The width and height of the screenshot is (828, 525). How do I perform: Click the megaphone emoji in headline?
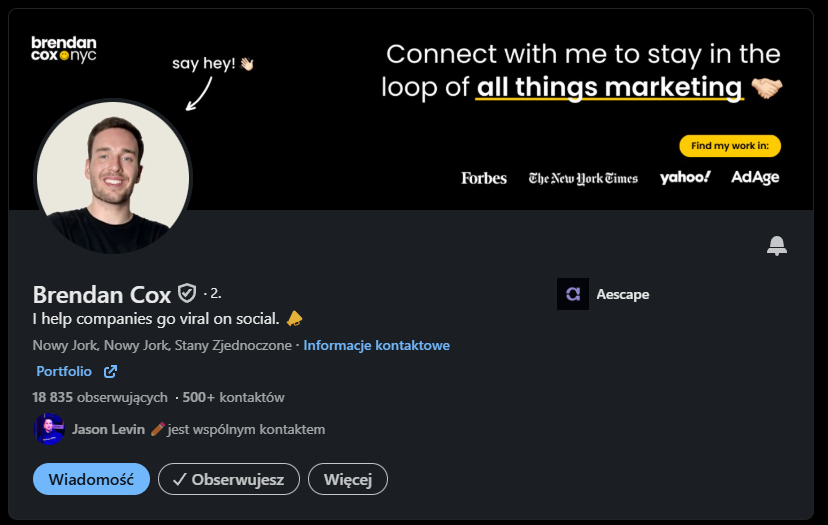point(294,319)
